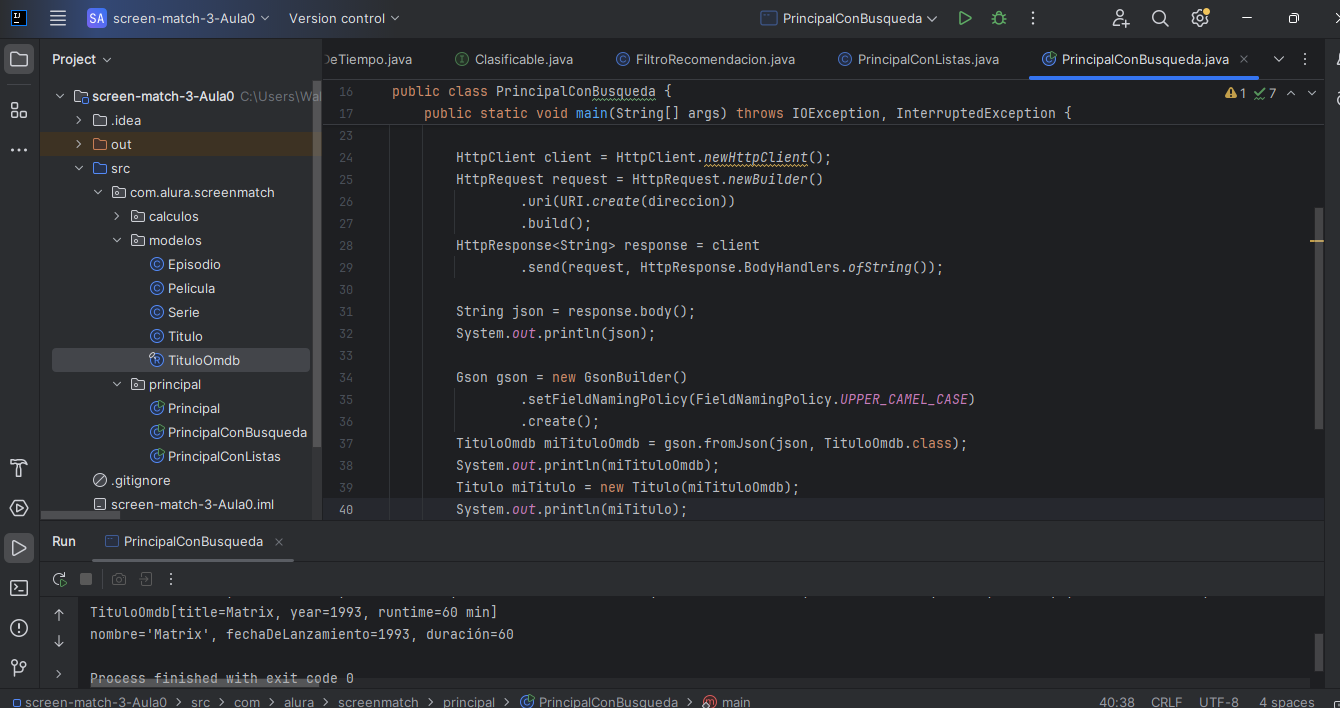Collapse the modelos package
Viewport: 1340px width, 708px height.
pos(117,240)
